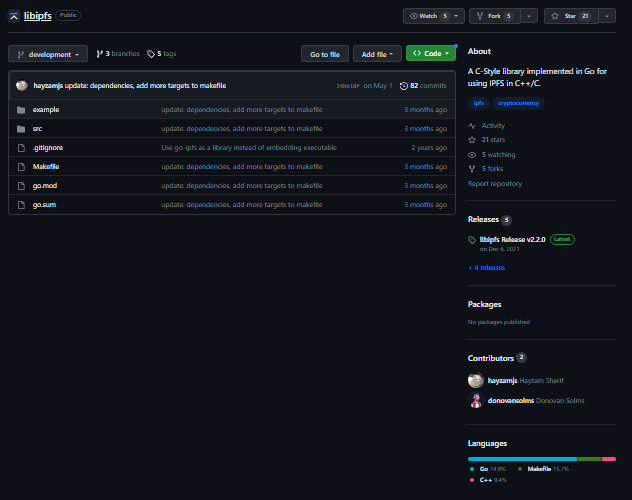The height and width of the screenshot is (500, 632).
Task: View the 5 watching link
Action: point(498,154)
